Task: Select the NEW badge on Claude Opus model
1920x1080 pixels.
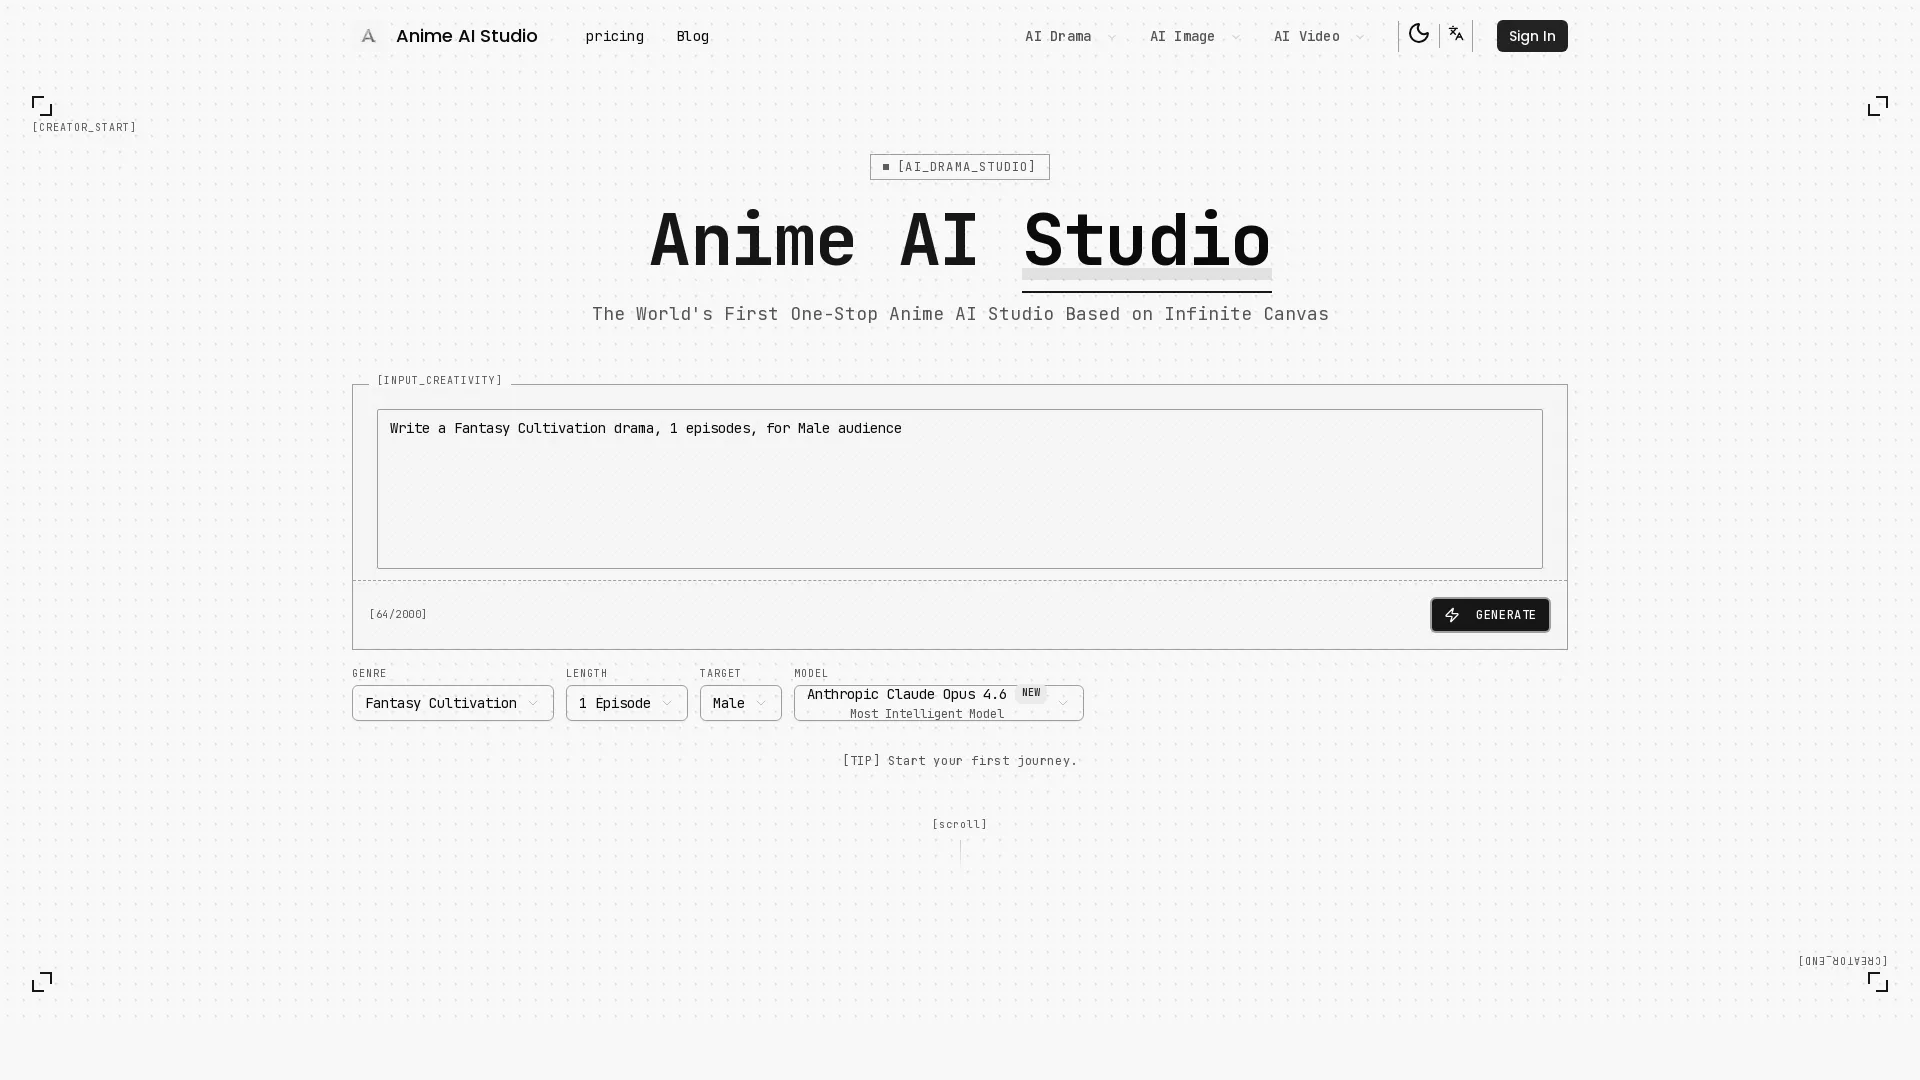Action: (1031, 692)
